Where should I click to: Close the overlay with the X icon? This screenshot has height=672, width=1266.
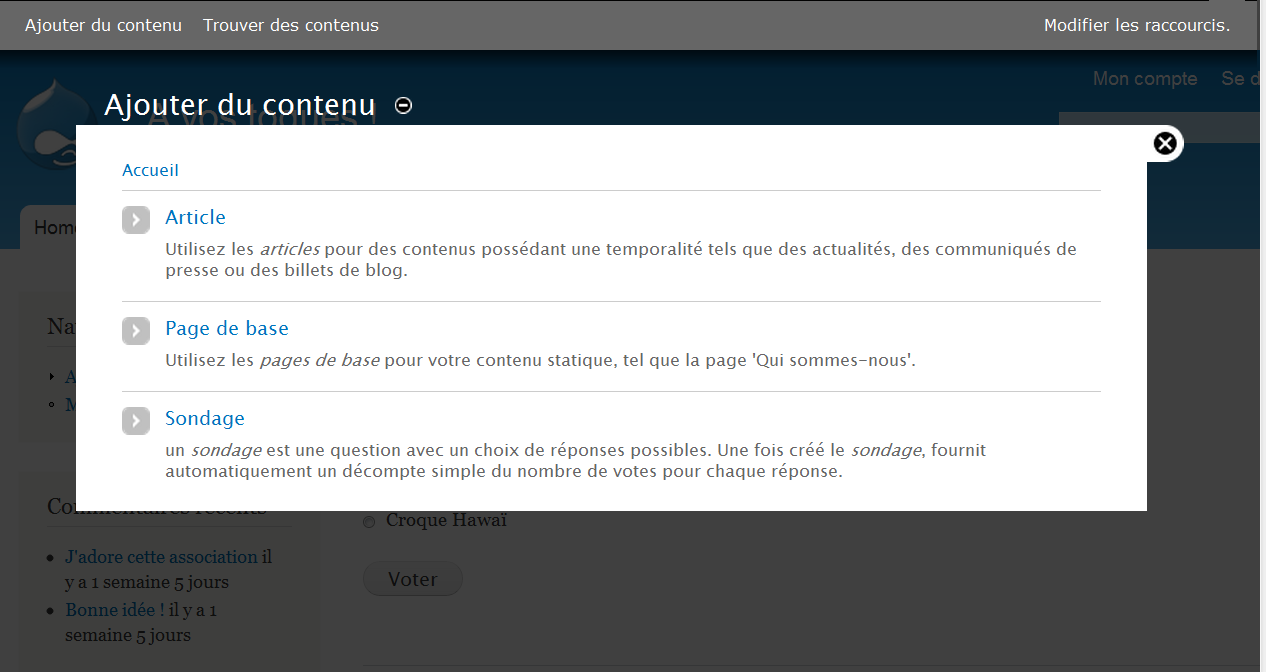click(1165, 144)
